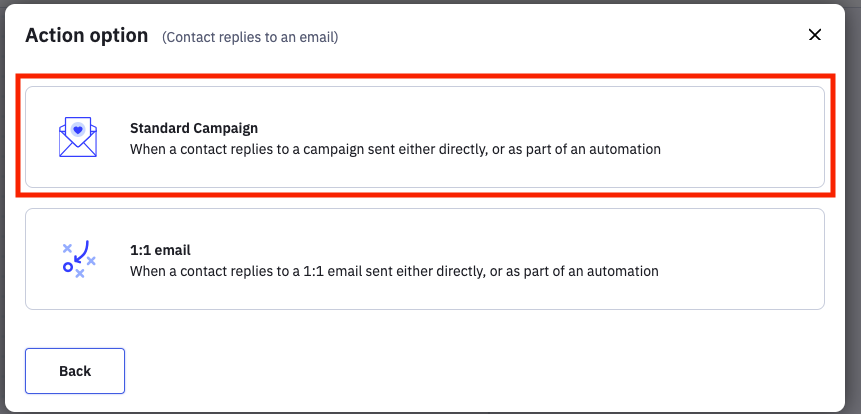The height and width of the screenshot is (414, 861).
Task: Click the dimmed backdrop outside the dialog
Action: 853,220
